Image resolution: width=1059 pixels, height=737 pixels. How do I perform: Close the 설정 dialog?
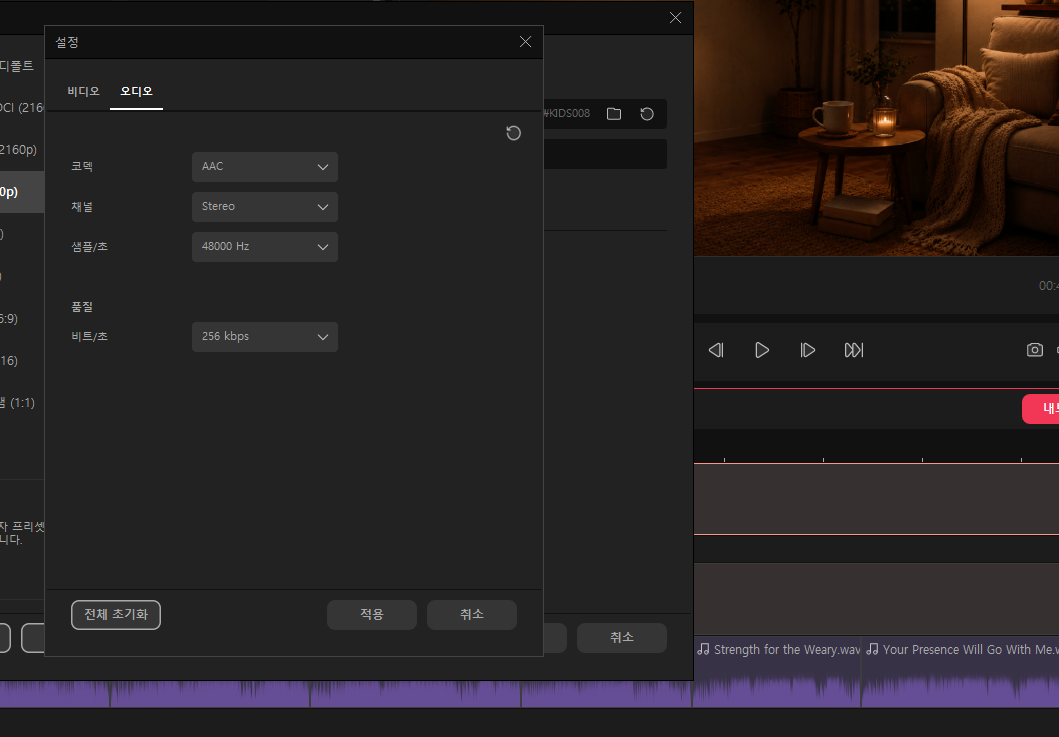pyautogui.click(x=525, y=42)
